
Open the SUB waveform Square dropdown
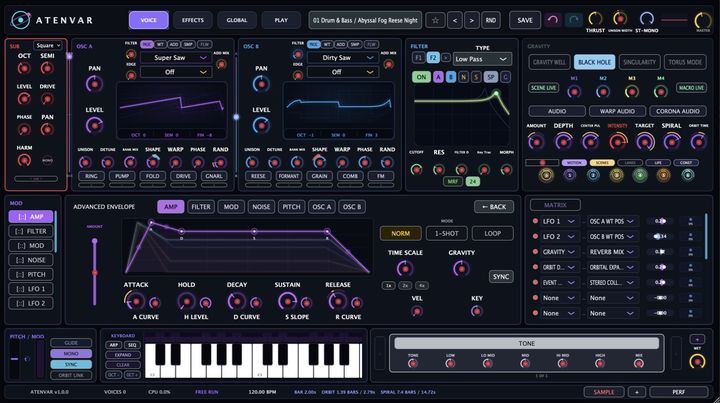[48, 45]
